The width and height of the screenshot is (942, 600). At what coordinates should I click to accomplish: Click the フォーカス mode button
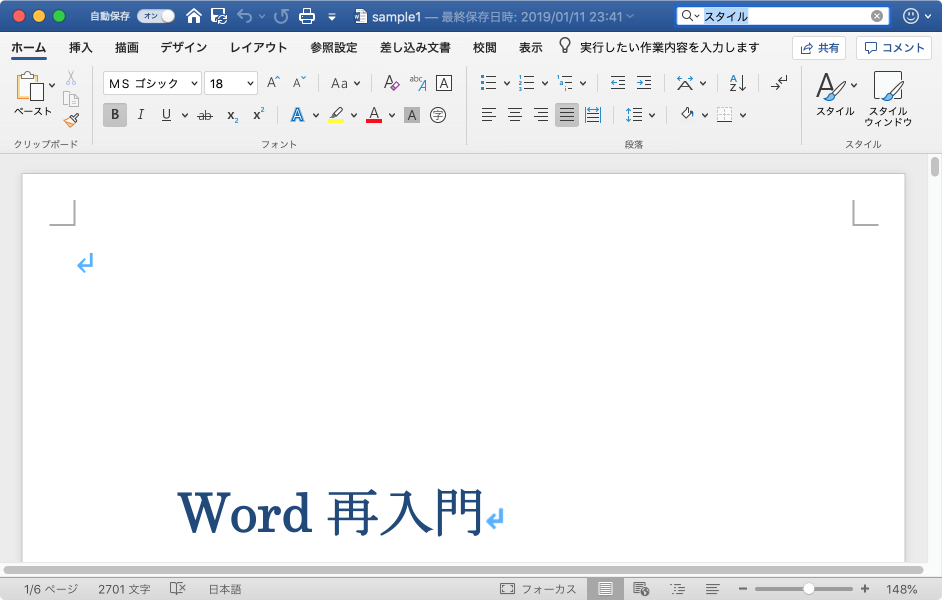(538, 589)
